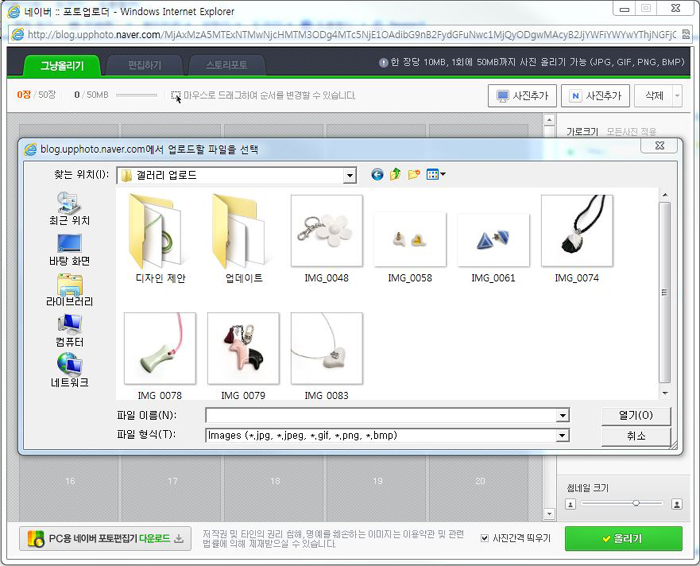Click the empty photo slot 17
Viewport: 700px width, 566px height.
click(172, 489)
